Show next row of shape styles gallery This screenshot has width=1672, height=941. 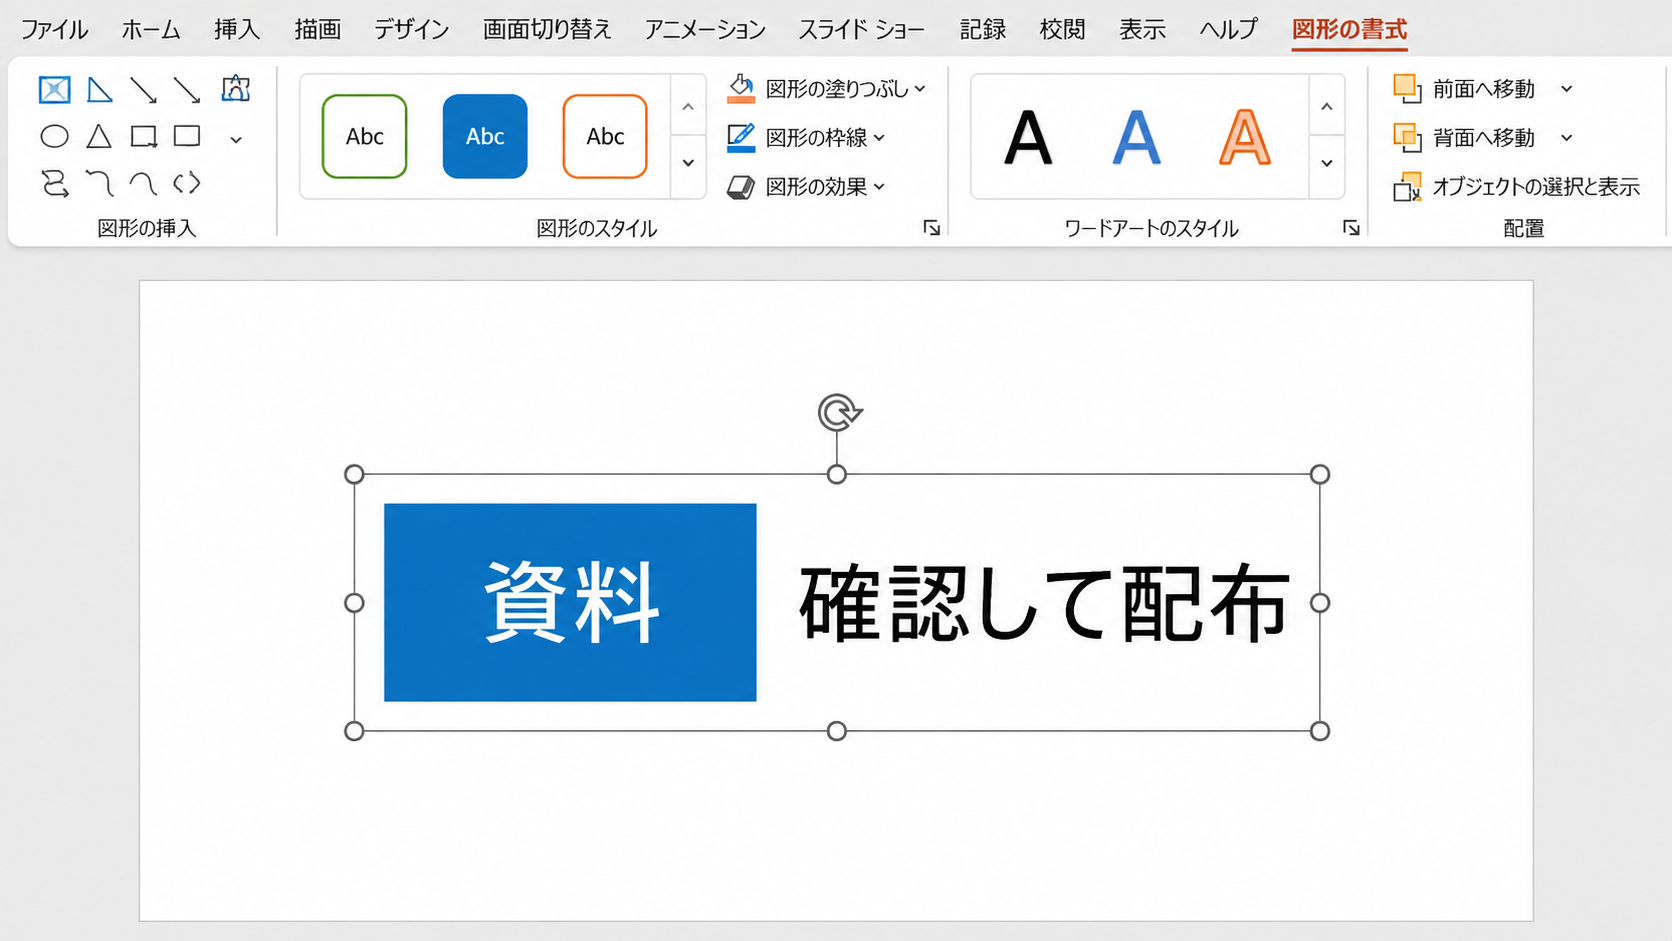coord(688,163)
